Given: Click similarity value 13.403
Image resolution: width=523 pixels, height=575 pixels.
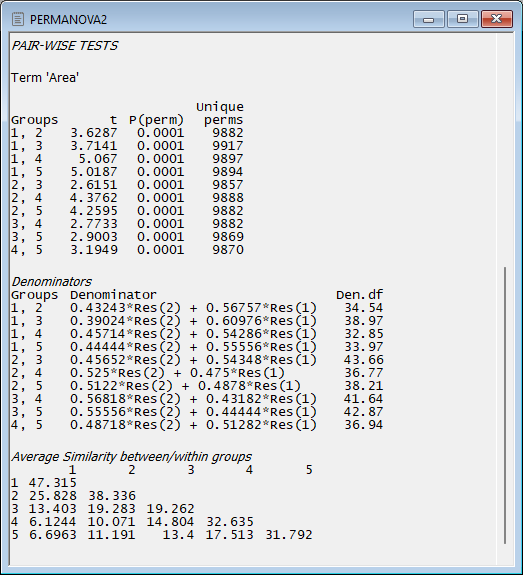Looking at the screenshot, I should click(53, 509).
